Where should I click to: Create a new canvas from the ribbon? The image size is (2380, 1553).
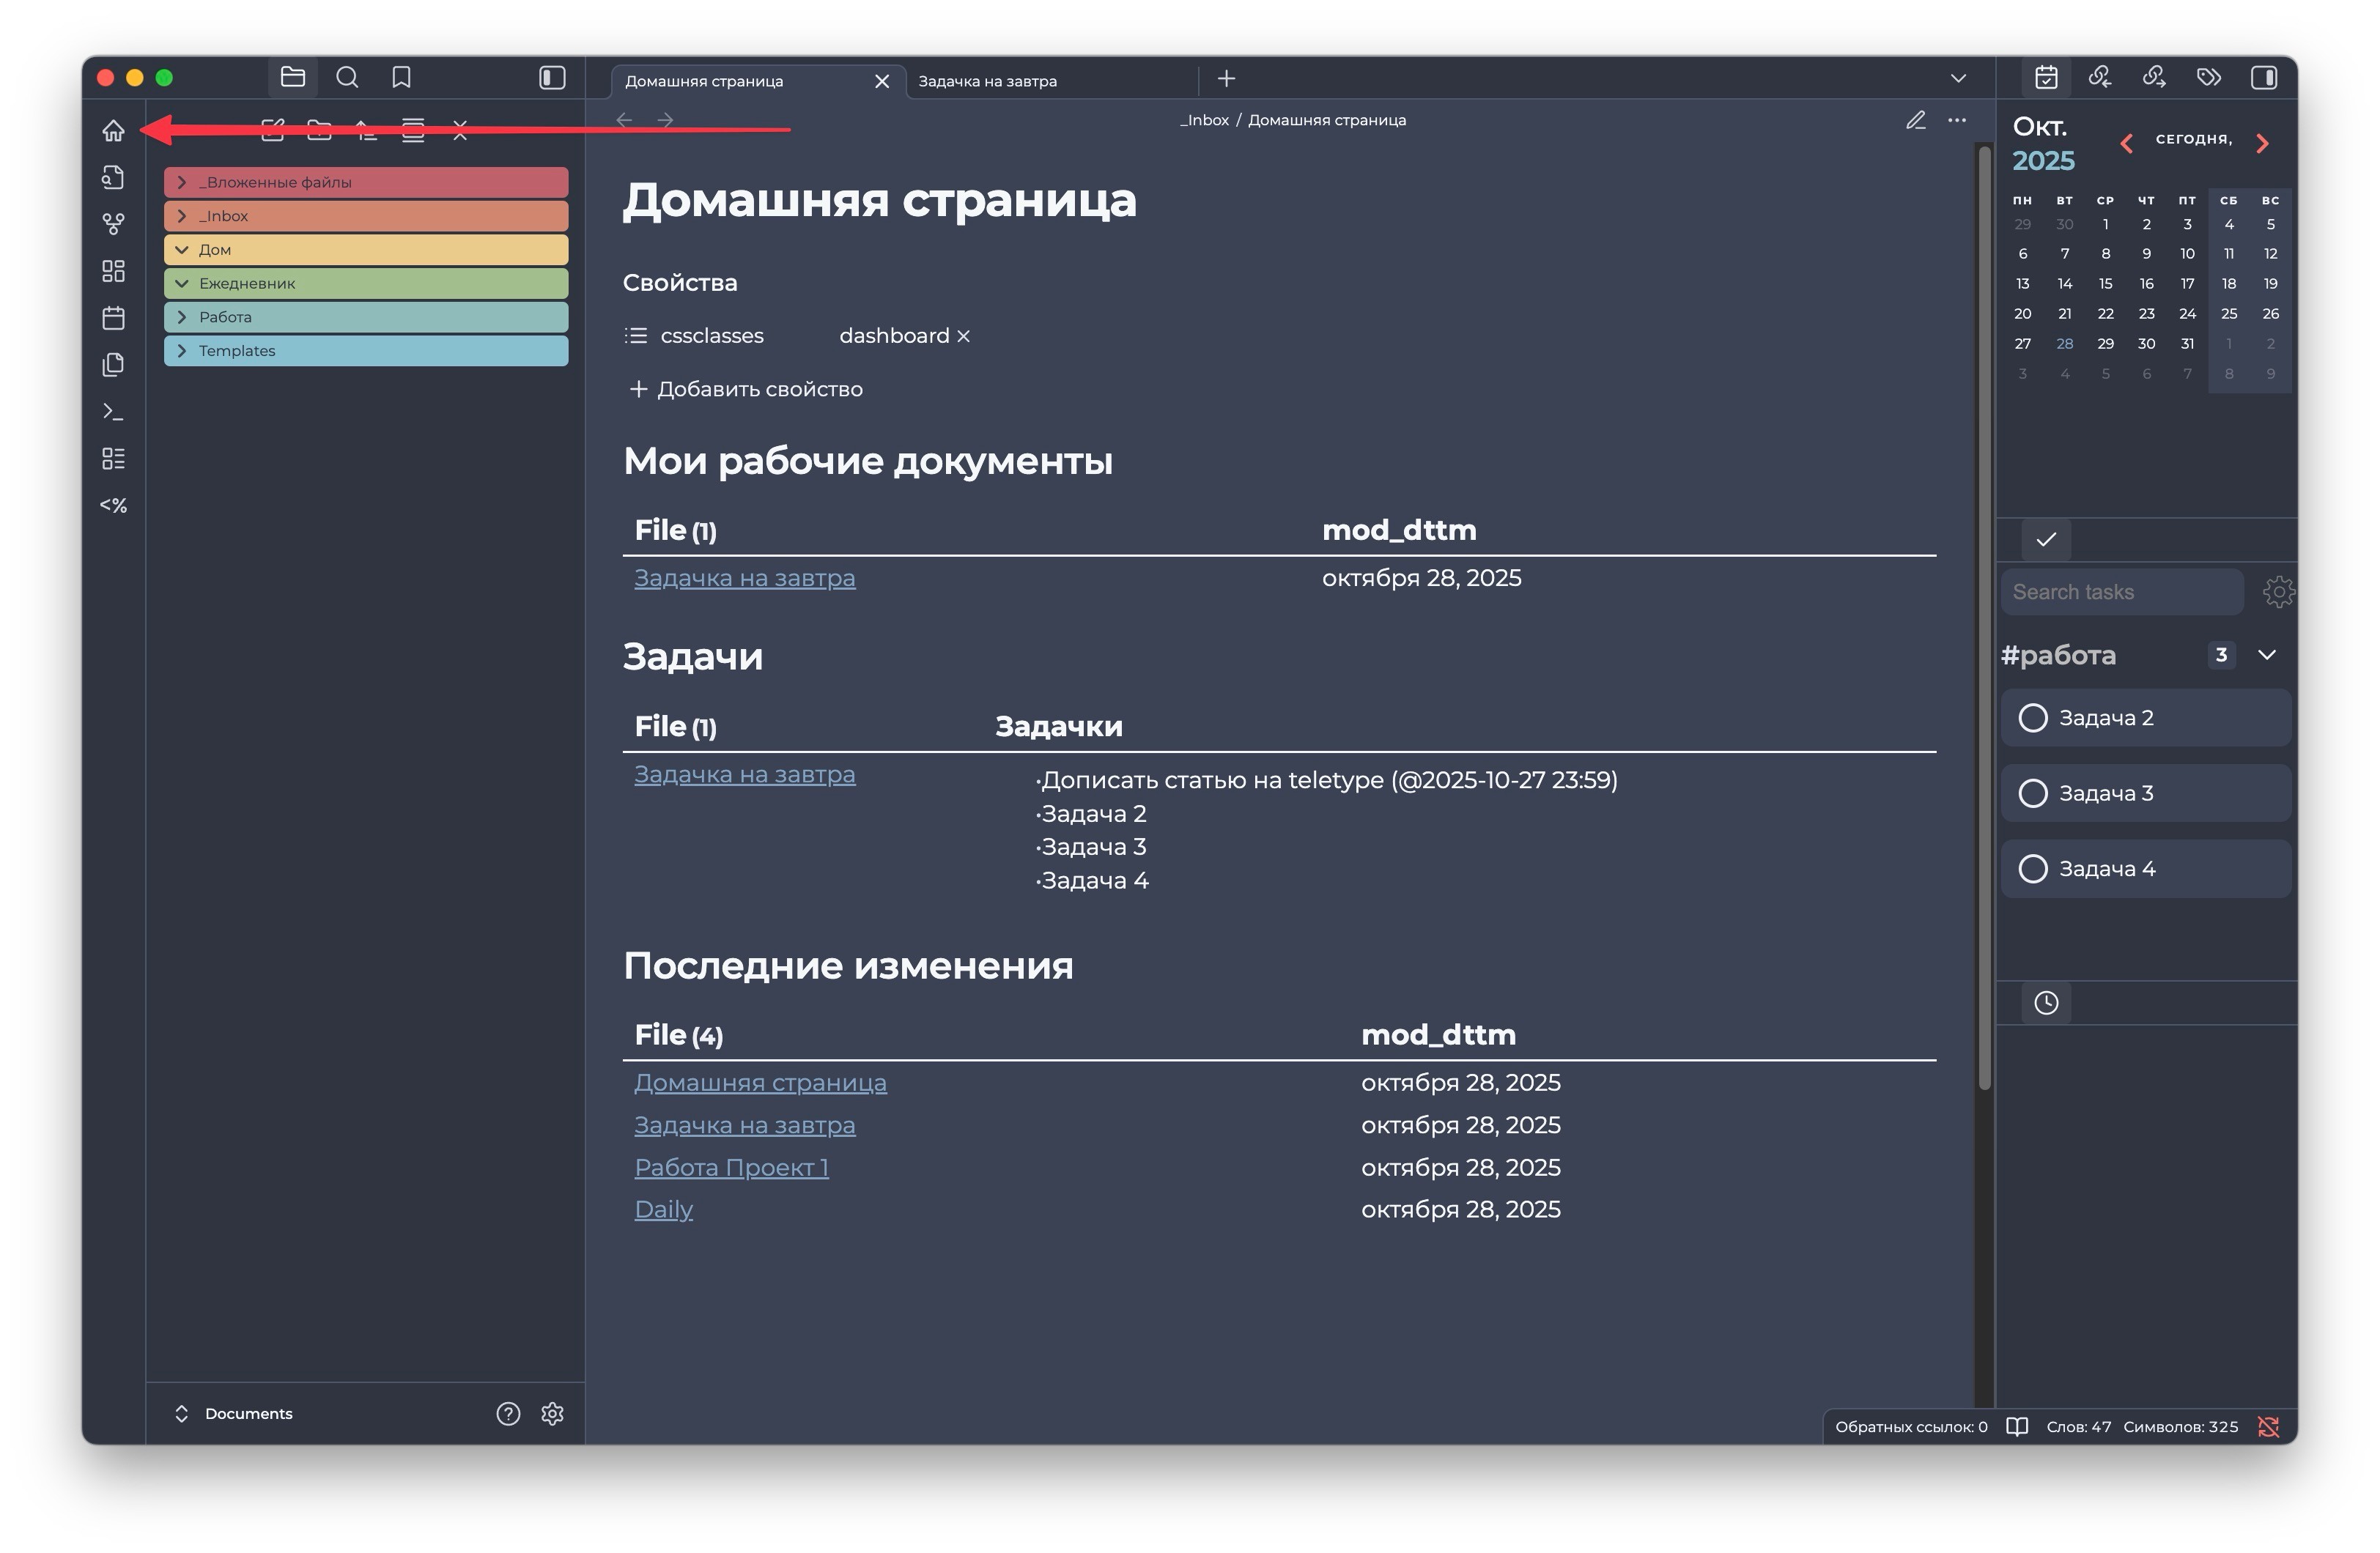[113, 271]
